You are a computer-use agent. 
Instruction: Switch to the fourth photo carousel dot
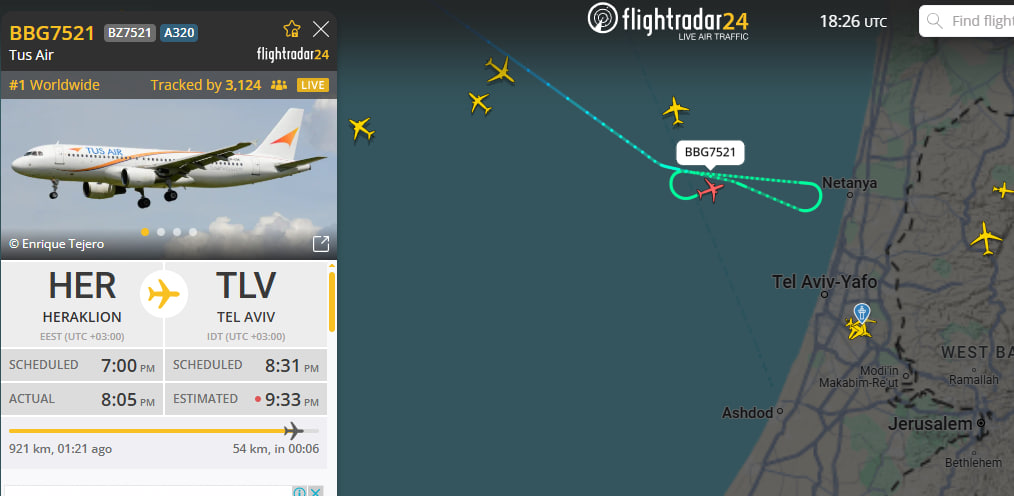pyautogui.click(x=193, y=232)
